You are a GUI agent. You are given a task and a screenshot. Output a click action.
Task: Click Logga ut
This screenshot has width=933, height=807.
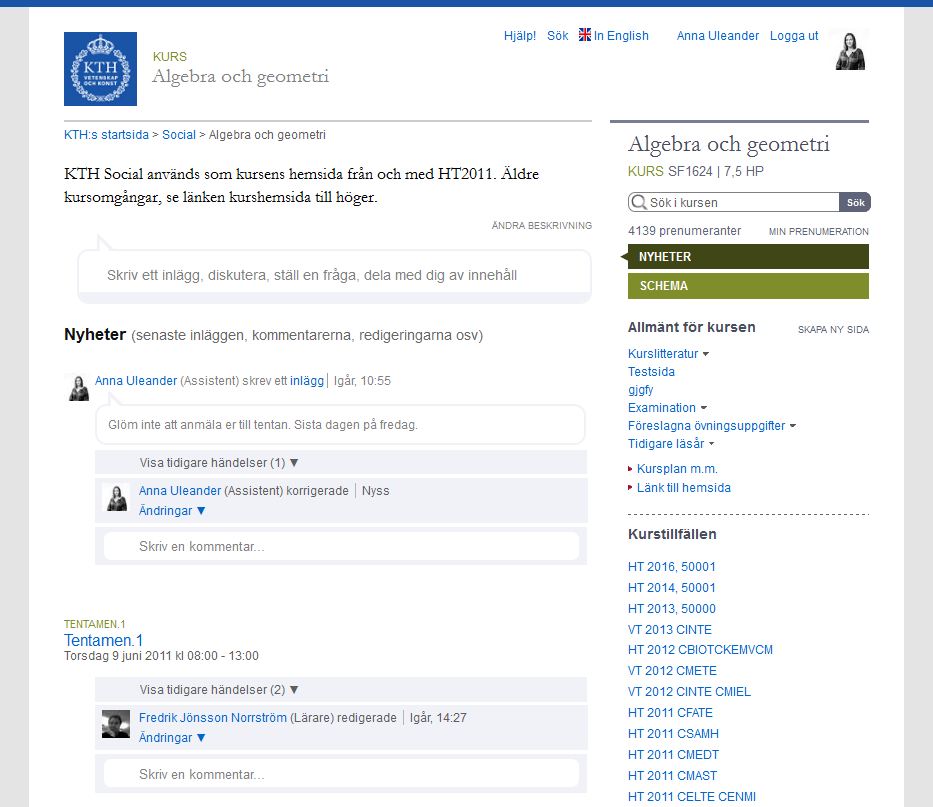794,36
